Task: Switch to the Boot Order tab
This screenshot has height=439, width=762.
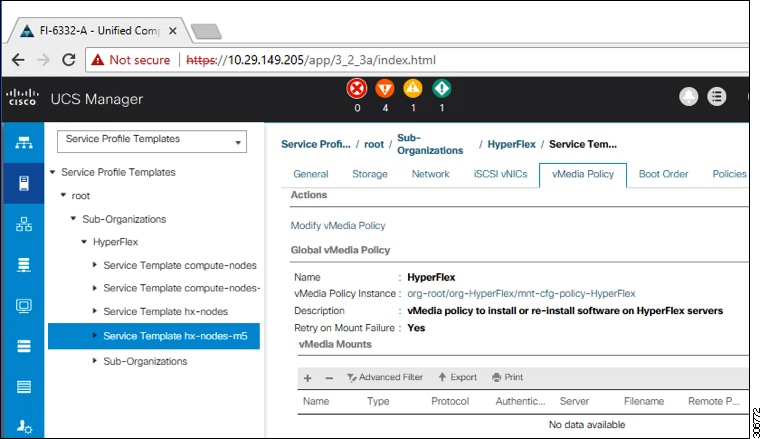Action: (663, 174)
